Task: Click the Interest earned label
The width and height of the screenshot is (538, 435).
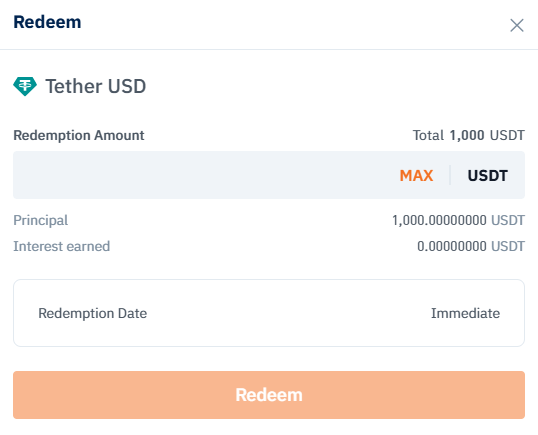Action: click(x=61, y=246)
